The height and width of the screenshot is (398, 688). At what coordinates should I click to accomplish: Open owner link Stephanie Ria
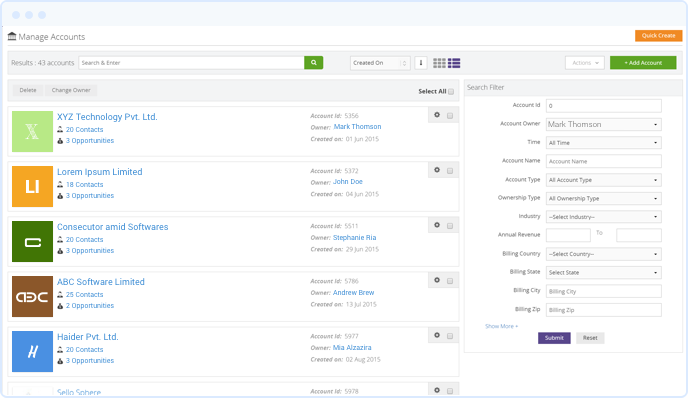click(x=355, y=237)
